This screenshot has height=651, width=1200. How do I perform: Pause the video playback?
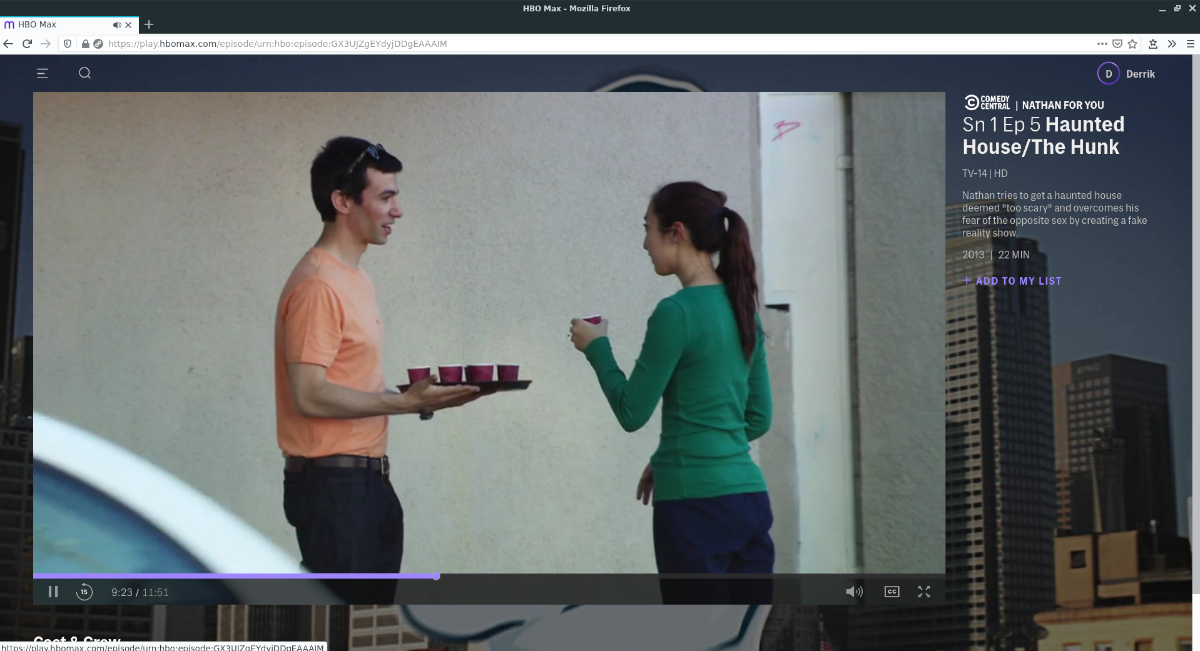(53, 591)
